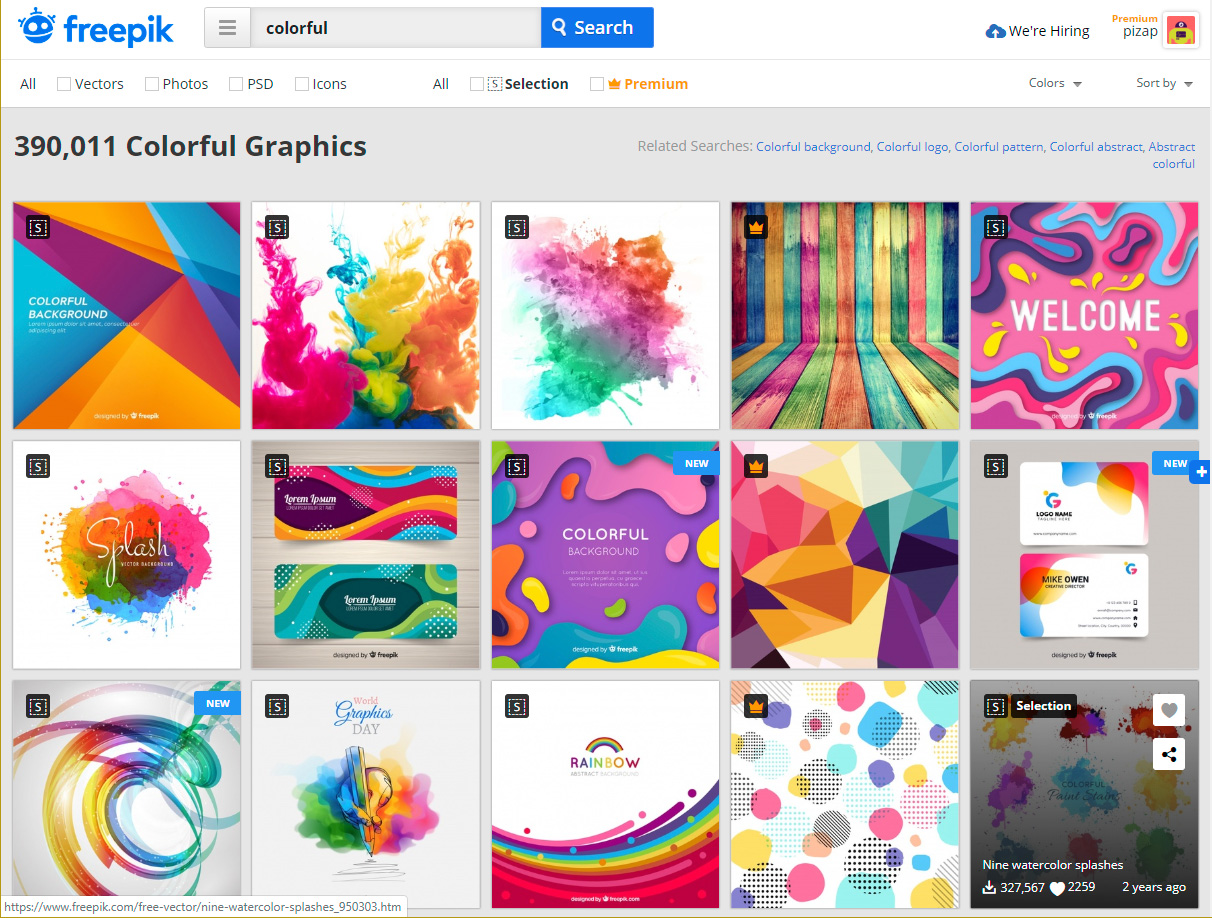
Task: Open the colorful polygon background thumbnail
Action: (x=845, y=555)
